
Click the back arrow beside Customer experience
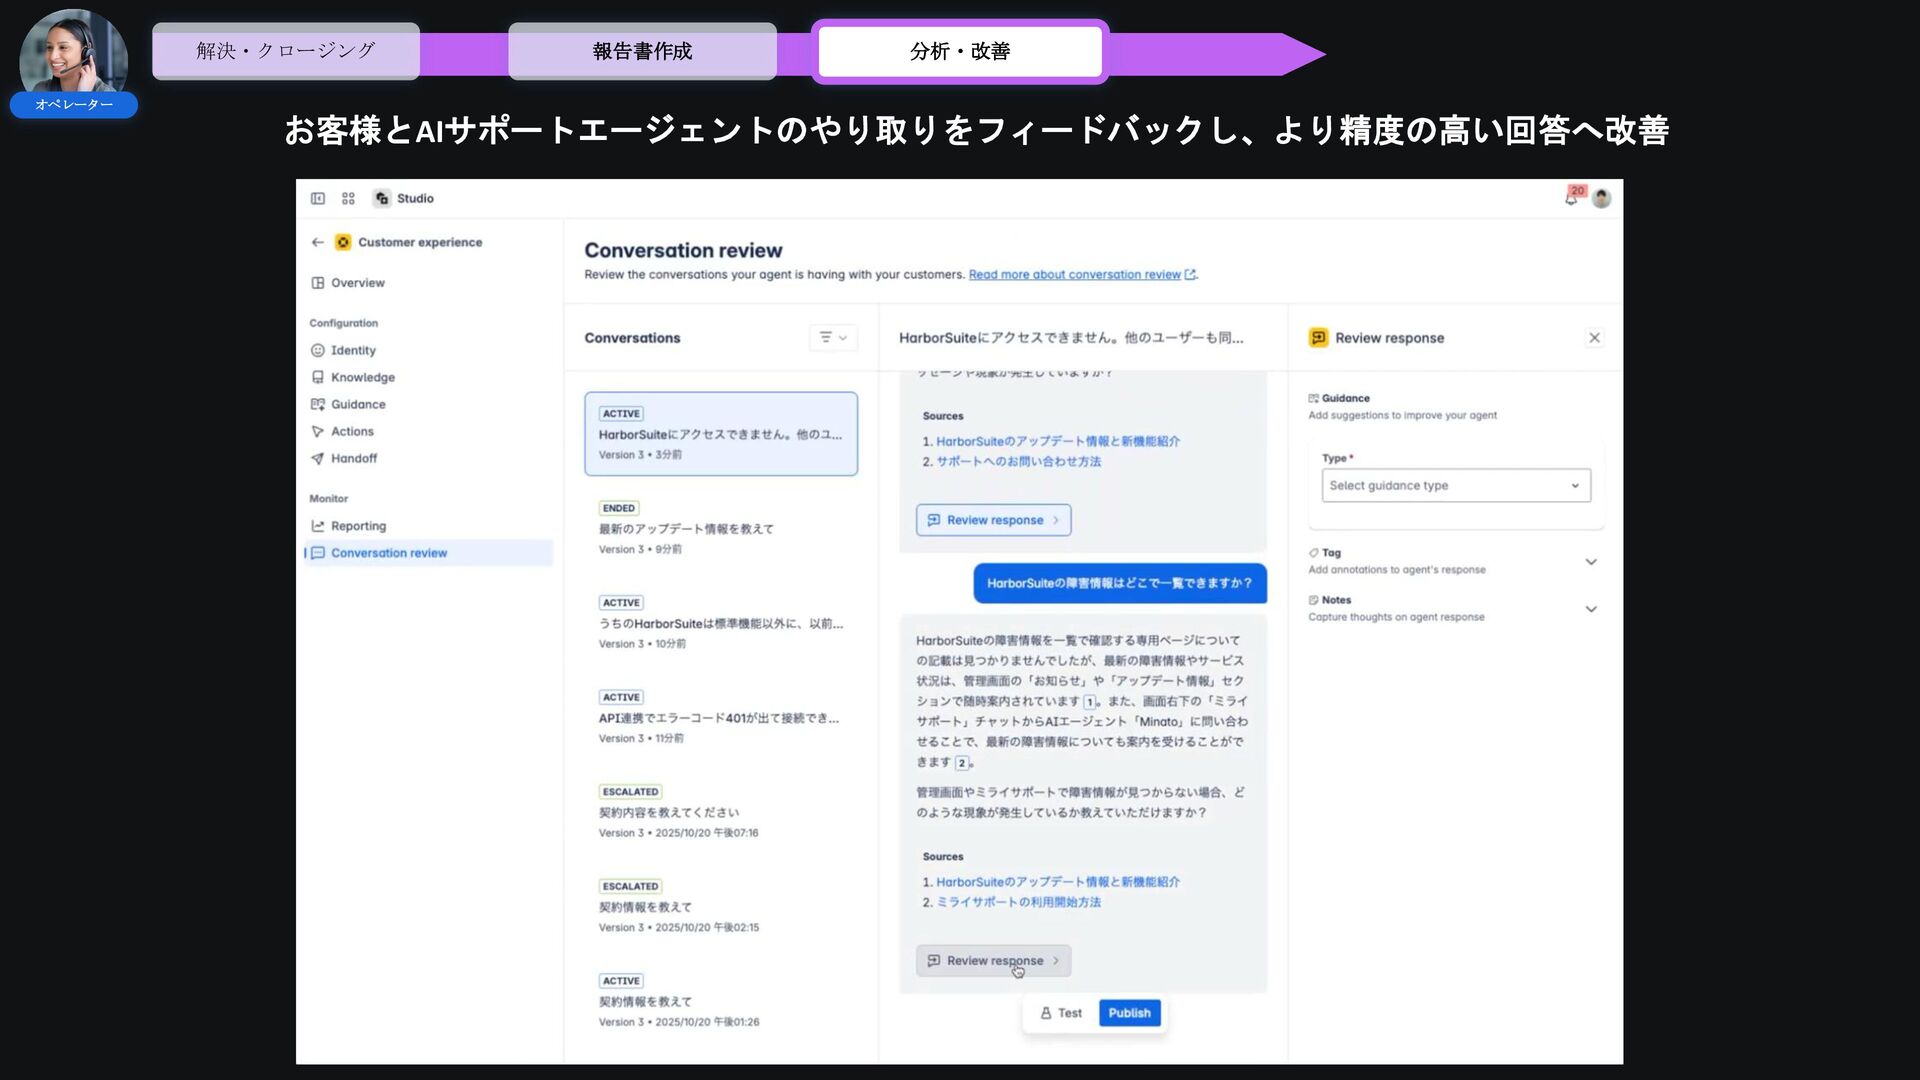pos(318,242)
